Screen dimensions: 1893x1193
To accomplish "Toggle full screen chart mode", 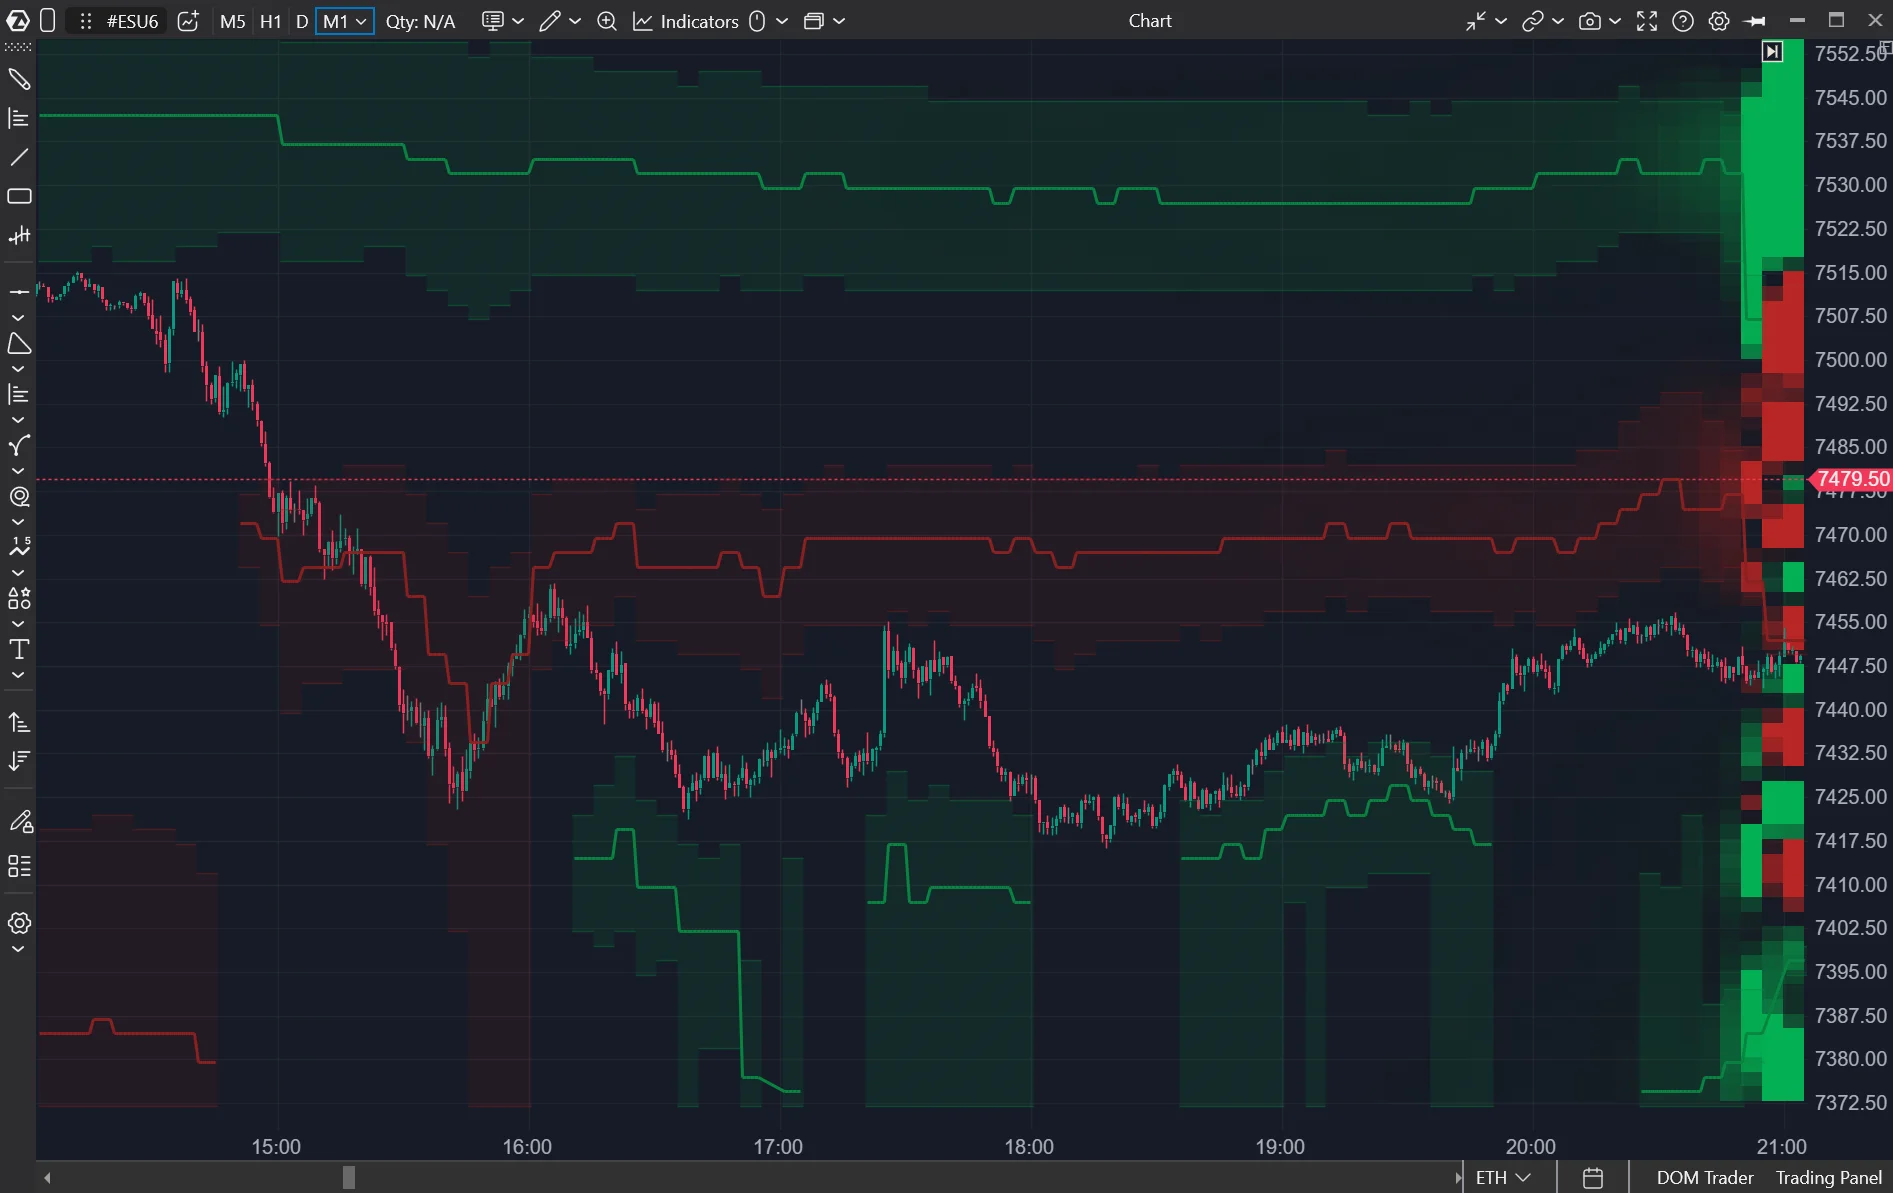I will click(x=1647, y=21).
